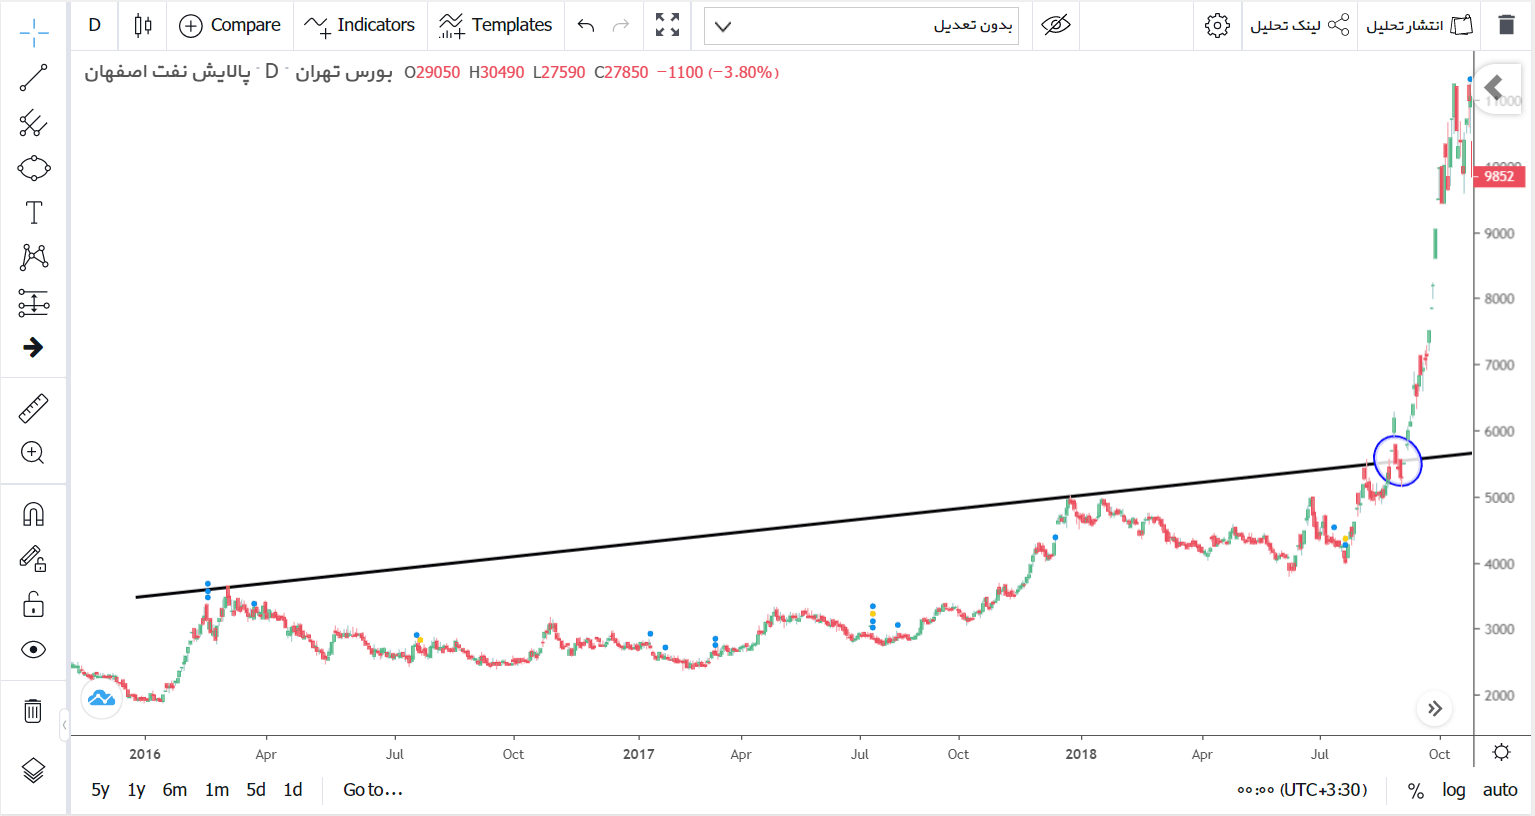1535x816 pixels.
Task: Open the pitchfork tools
Action: (33, 123)
